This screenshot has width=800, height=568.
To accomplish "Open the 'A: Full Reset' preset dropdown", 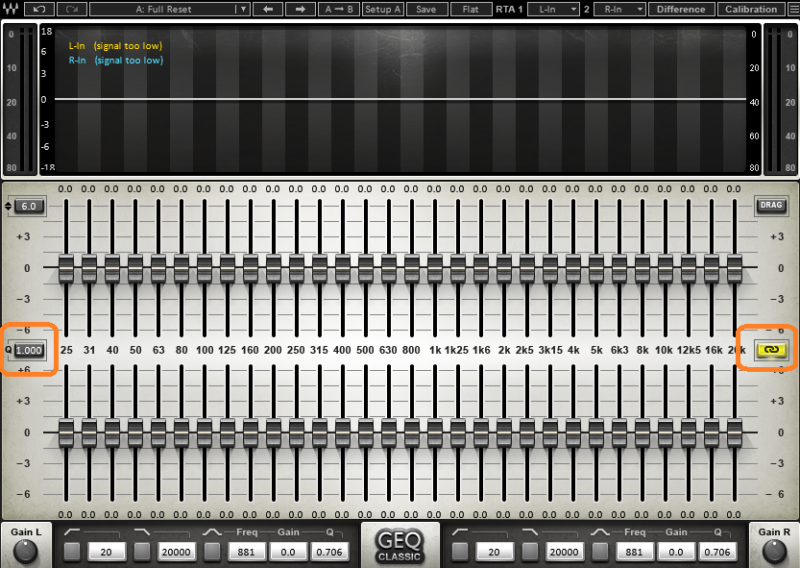I will 169,9.
